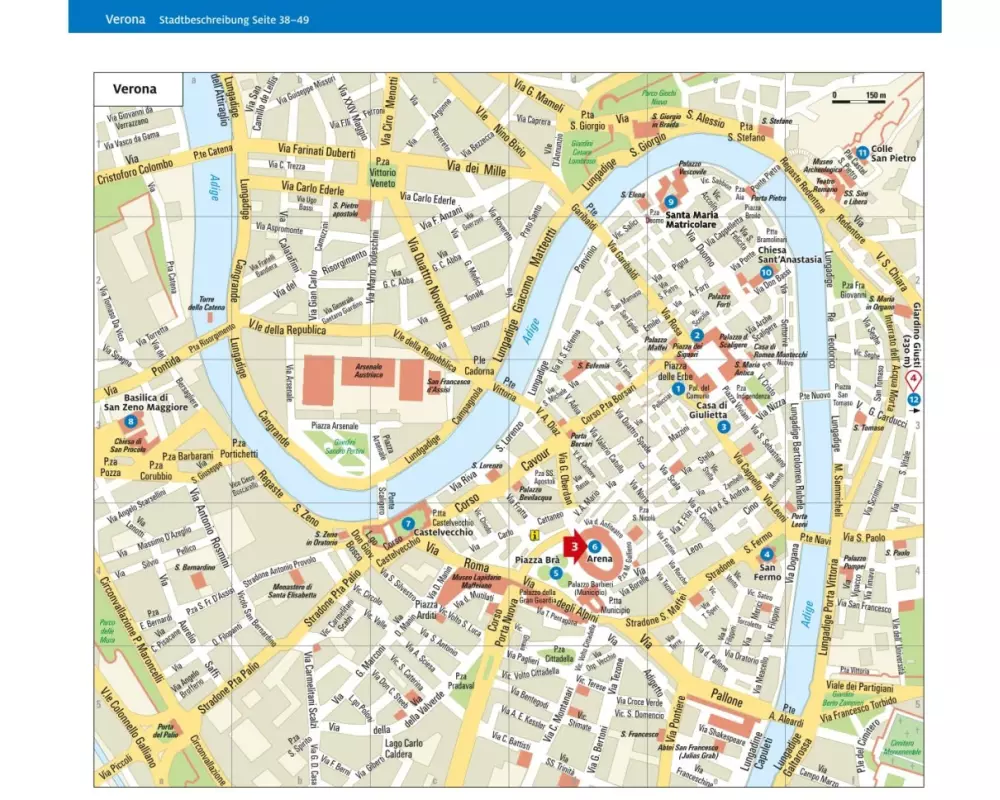The height and width of the screenshot is (800, 1000).
Task: Click marker 12 for Giardino Giusti
Action: 913,400
